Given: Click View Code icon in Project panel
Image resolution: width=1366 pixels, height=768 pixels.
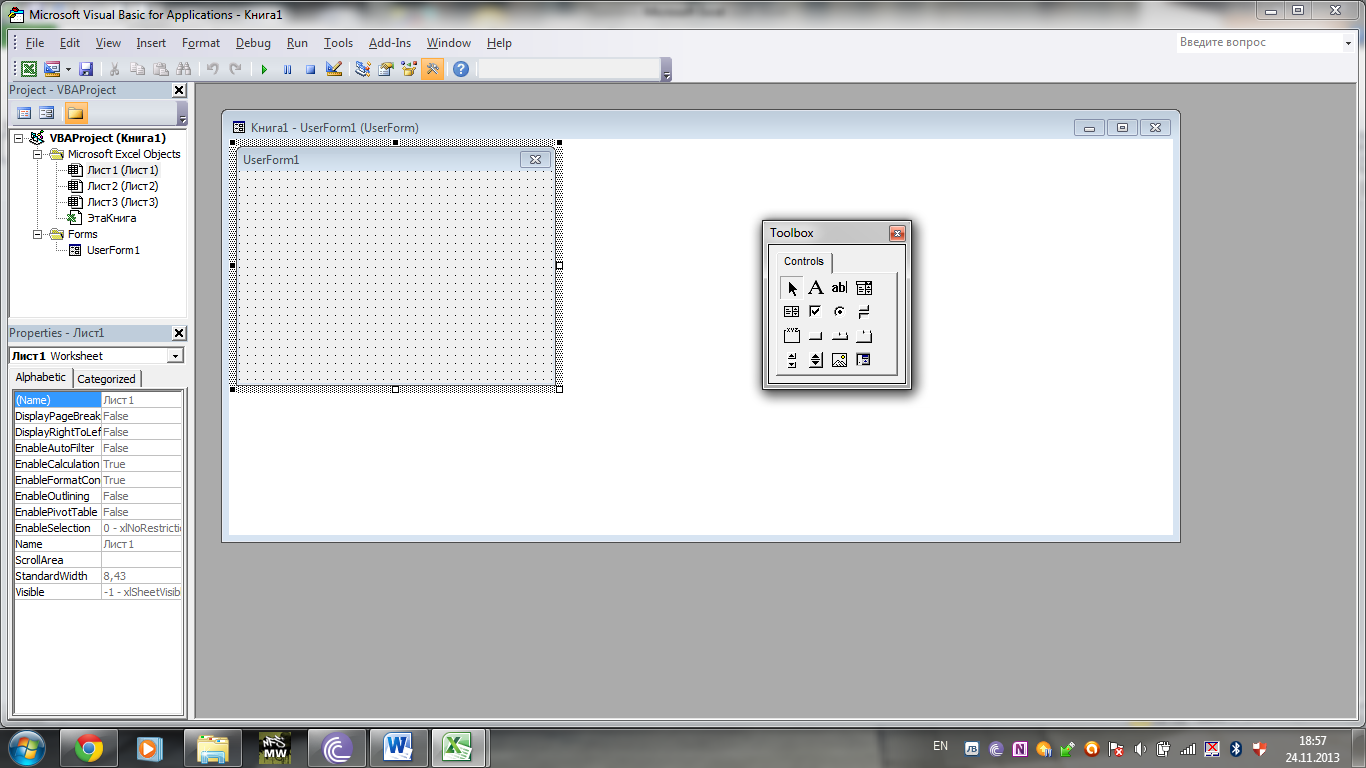Looking at the screenshot, I should coord(25,113).
